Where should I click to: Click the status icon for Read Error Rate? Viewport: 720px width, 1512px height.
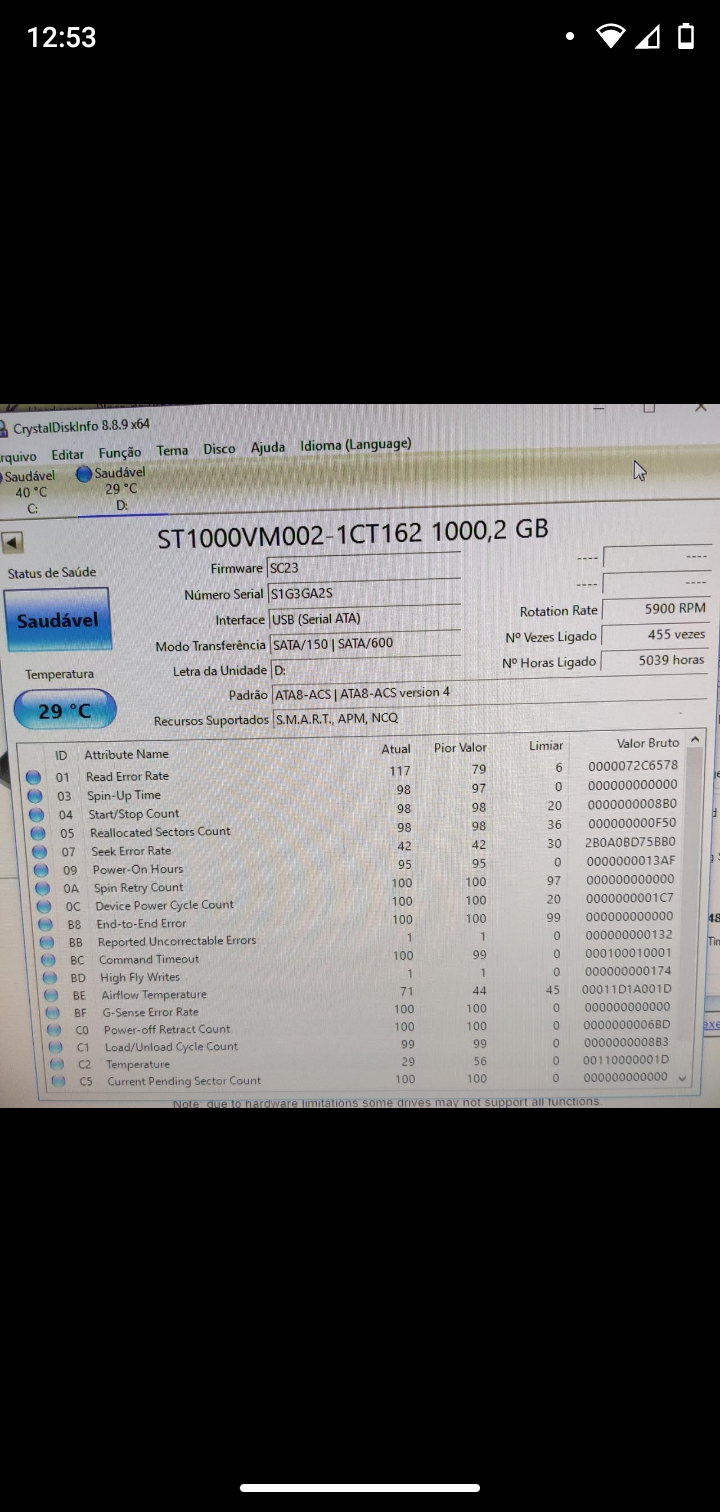33,777
